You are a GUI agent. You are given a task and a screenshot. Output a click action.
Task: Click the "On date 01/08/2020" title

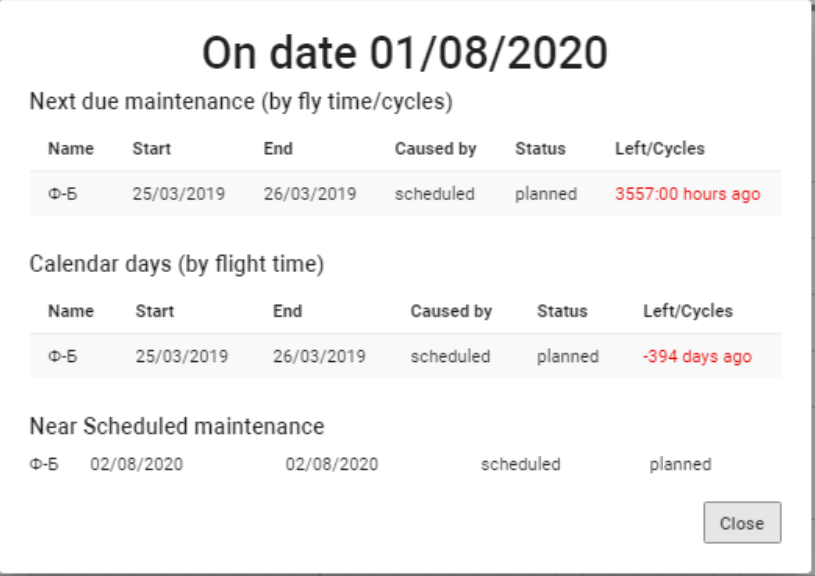(x=405, y=52)
